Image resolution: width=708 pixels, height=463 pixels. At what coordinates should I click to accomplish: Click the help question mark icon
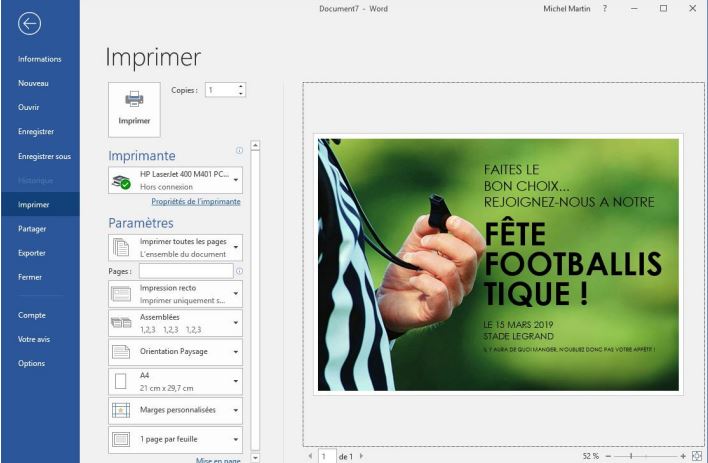pos(605,8)
